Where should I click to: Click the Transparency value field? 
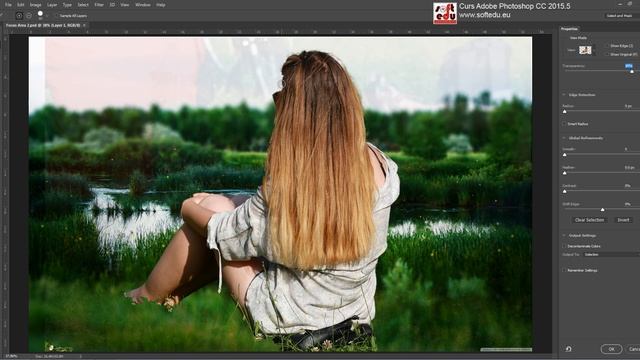pos(629,66)
